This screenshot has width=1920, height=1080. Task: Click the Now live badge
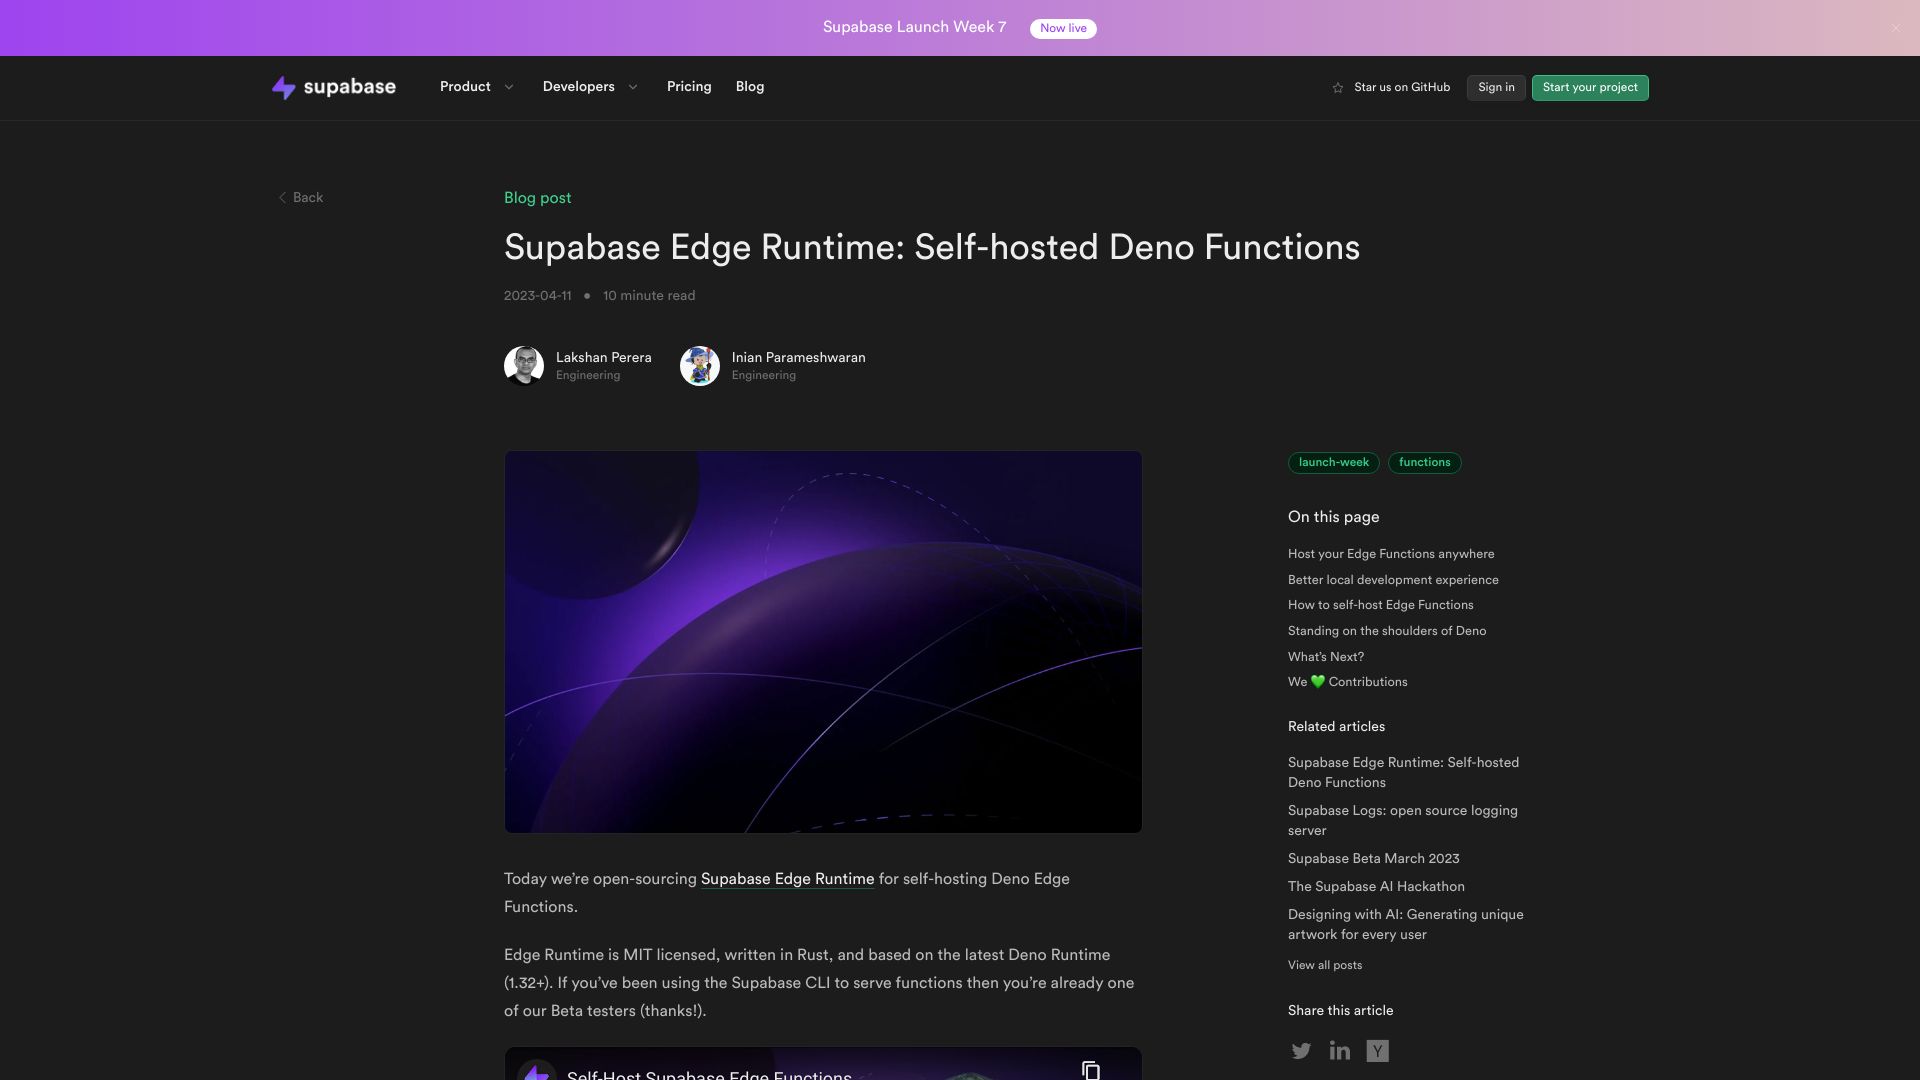[x=1063, y=29]
